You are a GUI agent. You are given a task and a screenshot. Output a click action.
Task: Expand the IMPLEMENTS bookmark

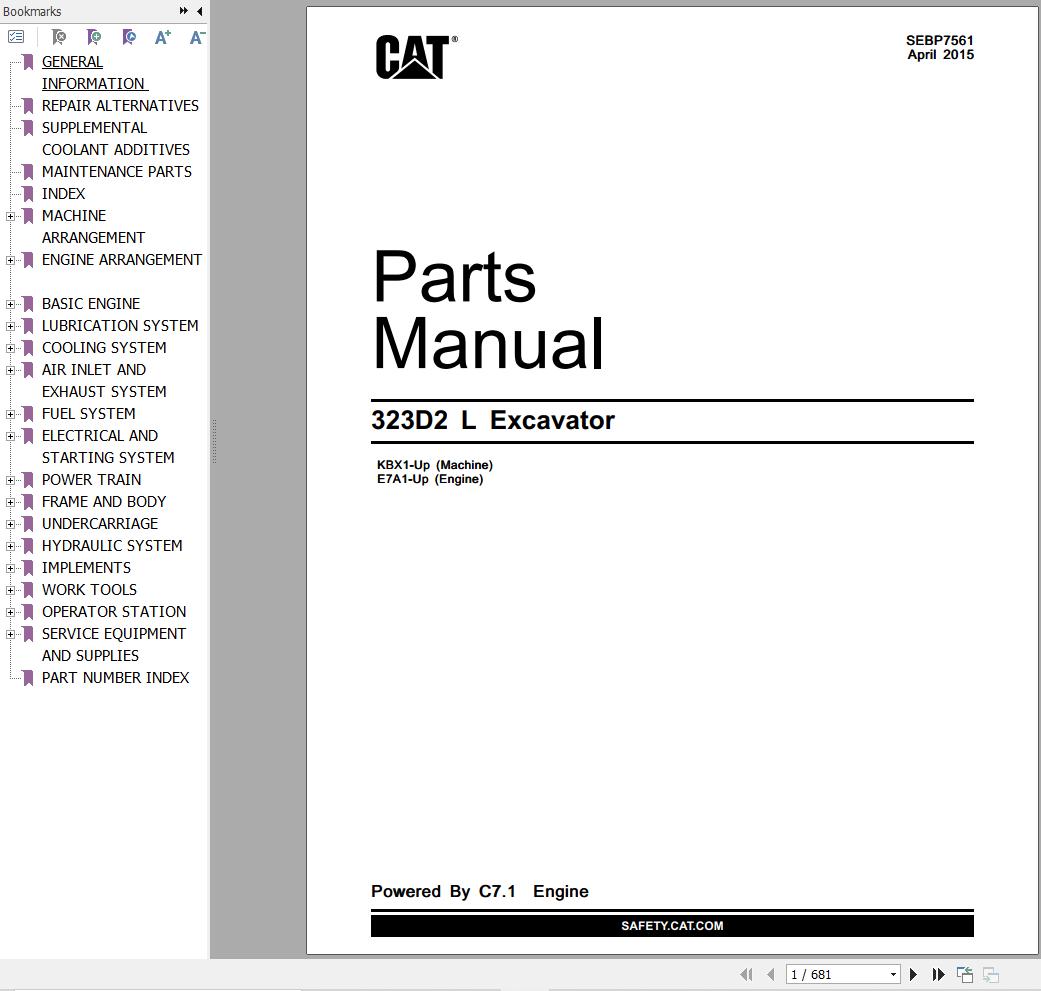click(x=10, y=568)
